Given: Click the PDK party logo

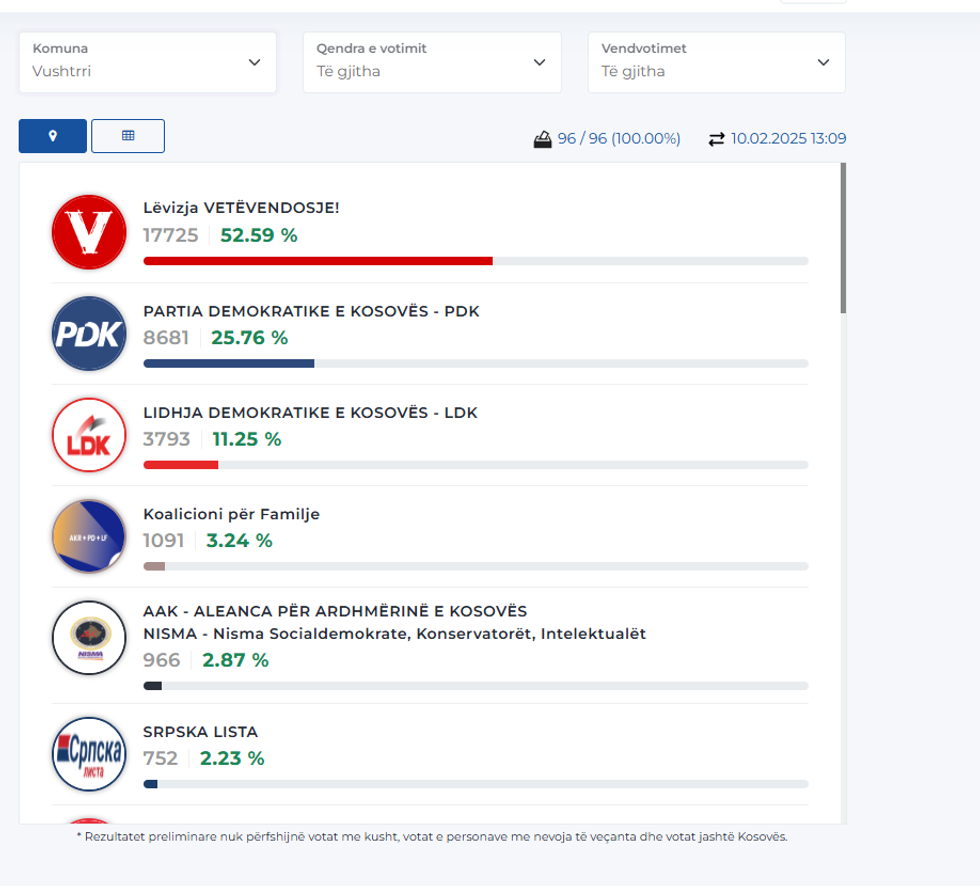Looking at the screenshot, I should tap(89, 334).
